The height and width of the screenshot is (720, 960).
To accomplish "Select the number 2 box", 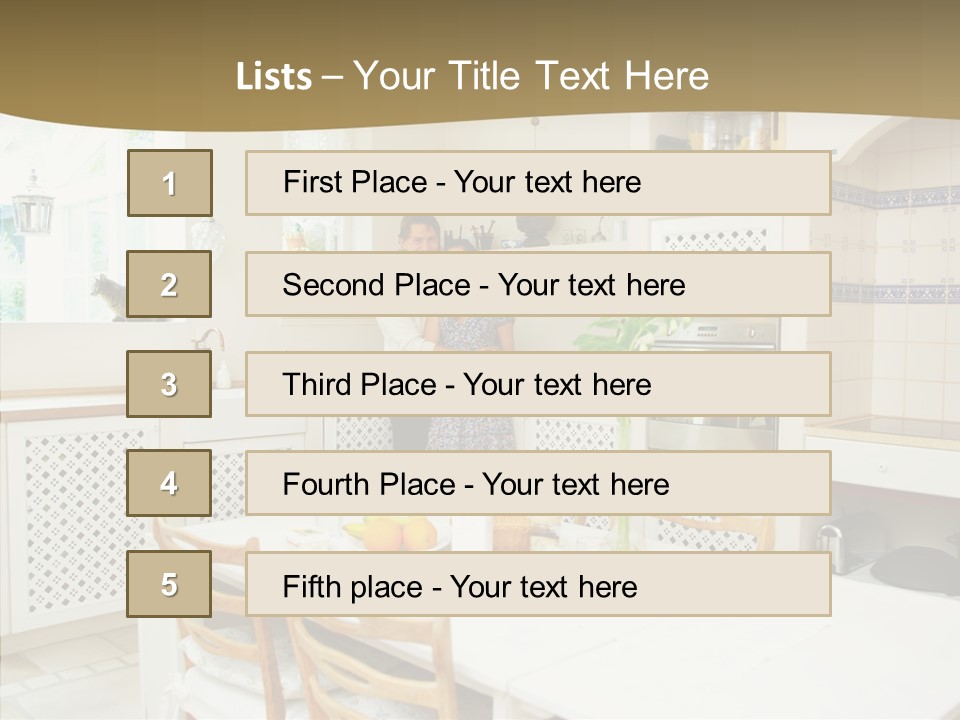I will click(169, 285).
